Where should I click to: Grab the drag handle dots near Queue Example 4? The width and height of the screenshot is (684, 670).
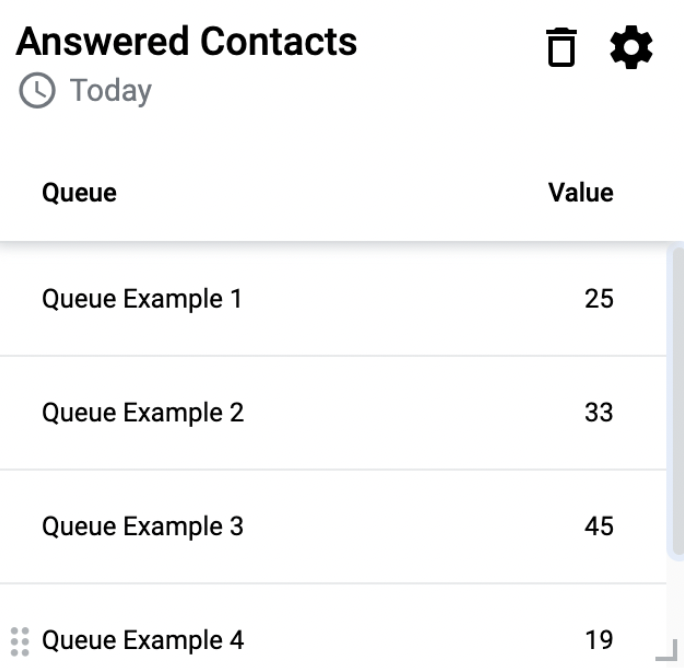point(20,642)
